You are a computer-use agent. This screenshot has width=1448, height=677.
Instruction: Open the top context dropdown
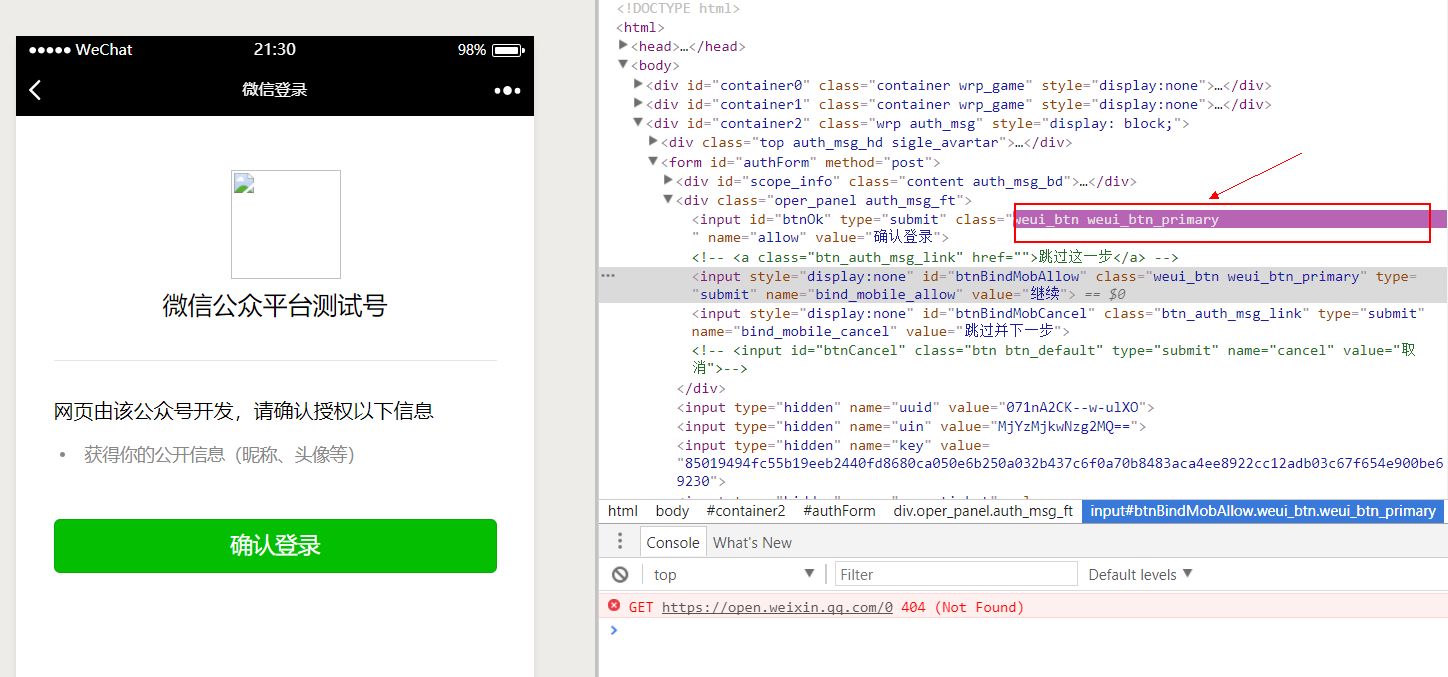pyautogui.click(x=735, y=574)
